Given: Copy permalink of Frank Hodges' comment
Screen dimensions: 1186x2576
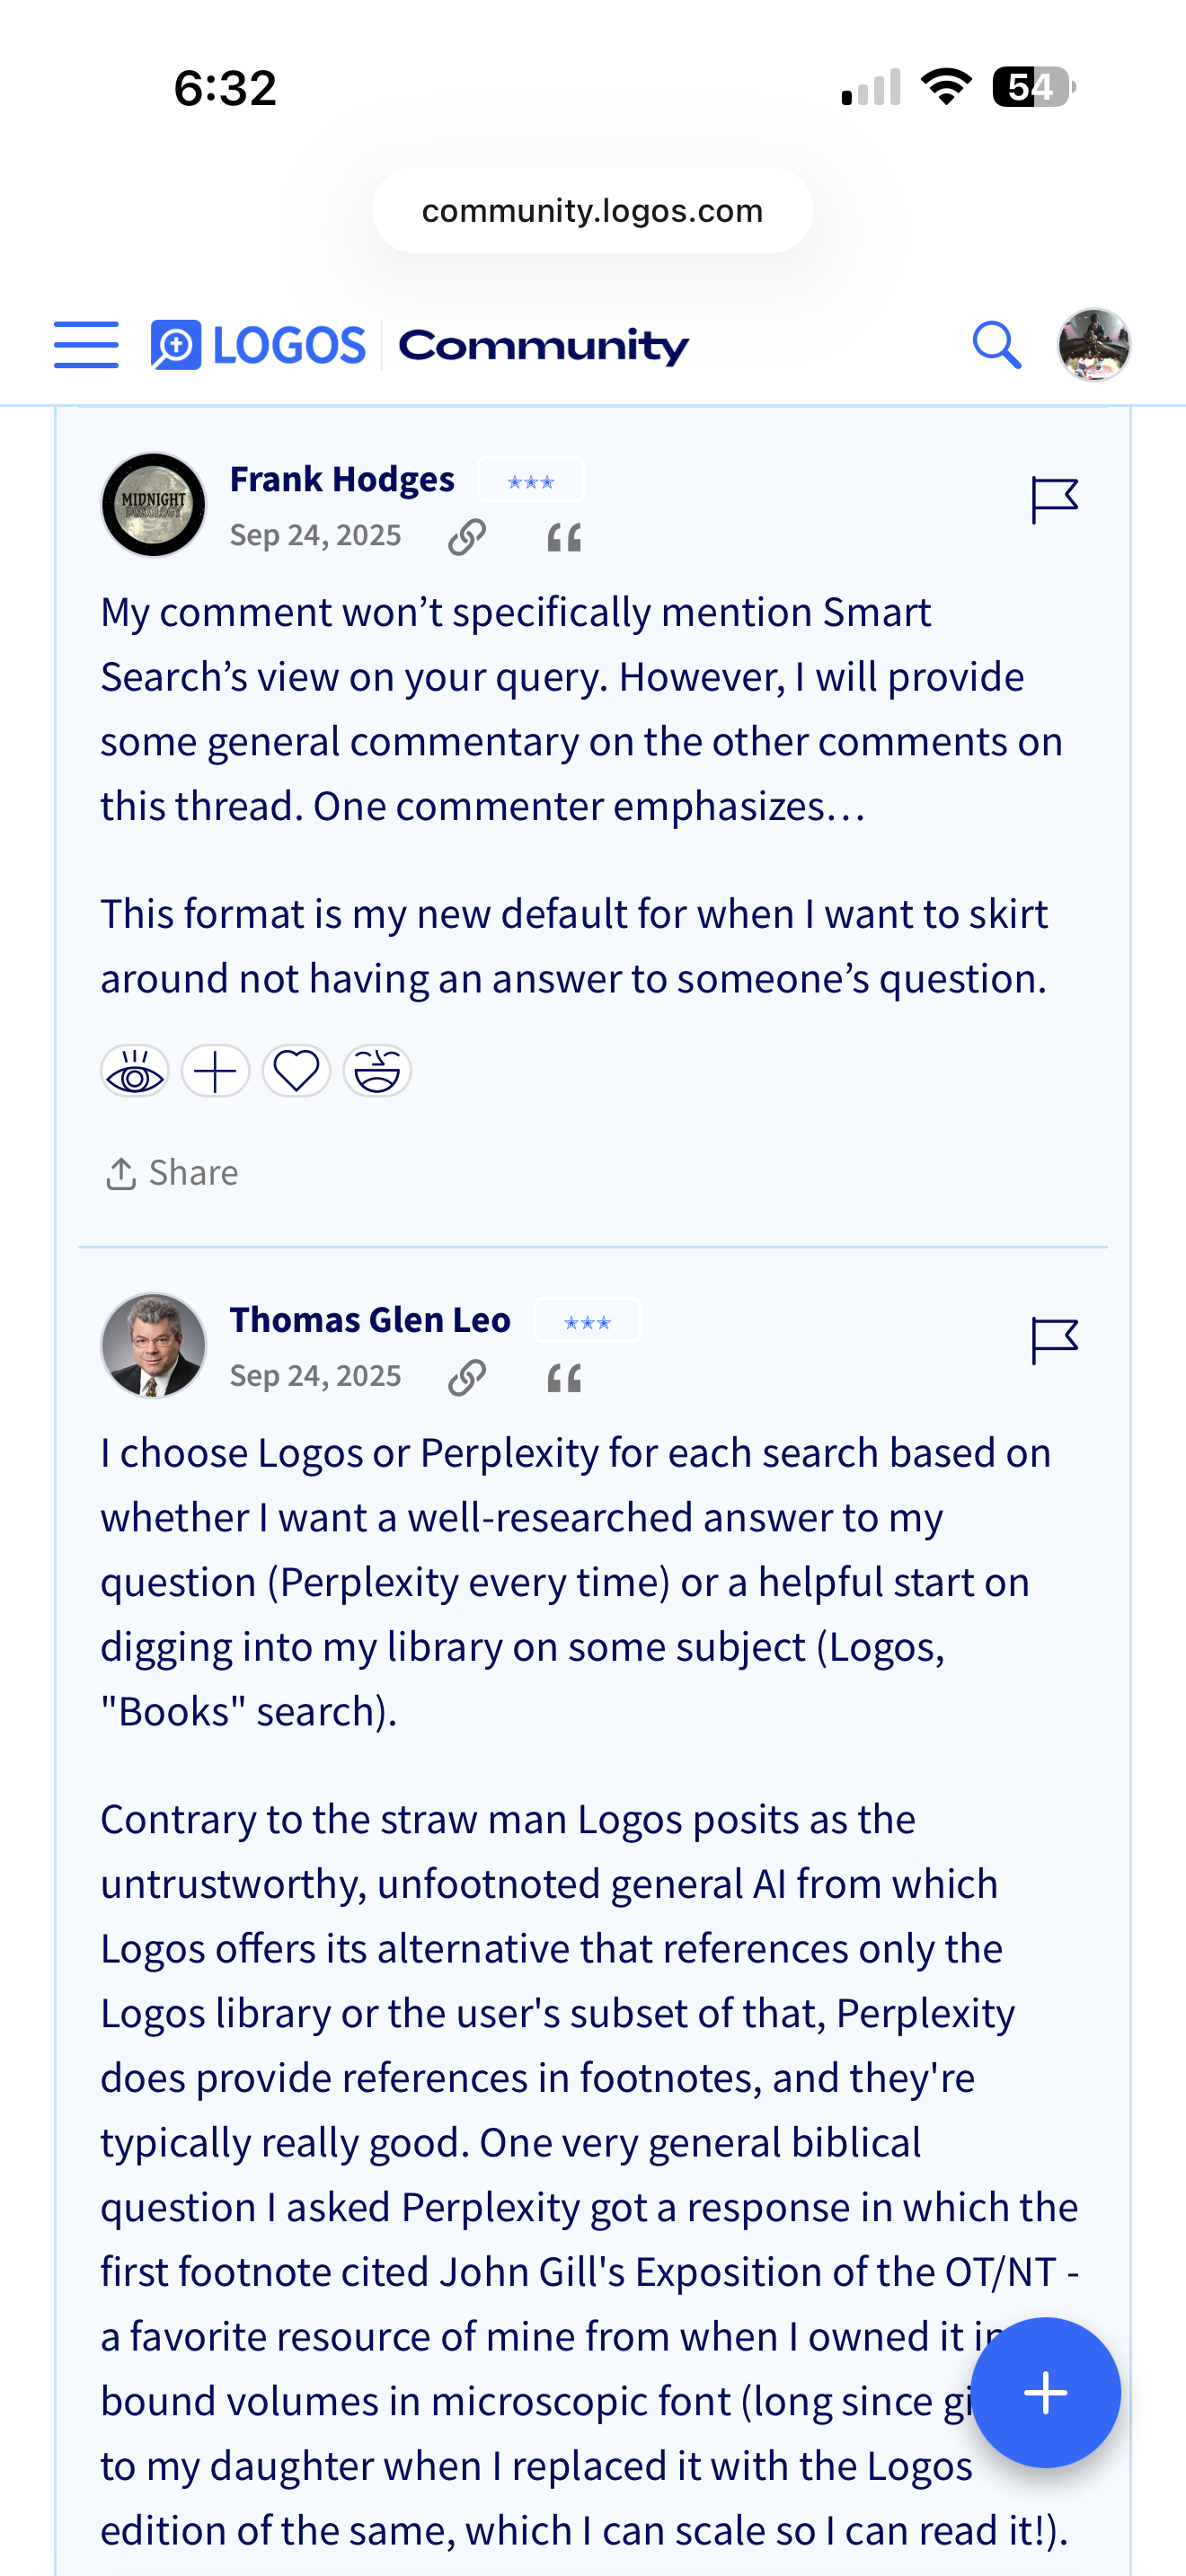Looking at the screenshot, I should click(467, 537).
